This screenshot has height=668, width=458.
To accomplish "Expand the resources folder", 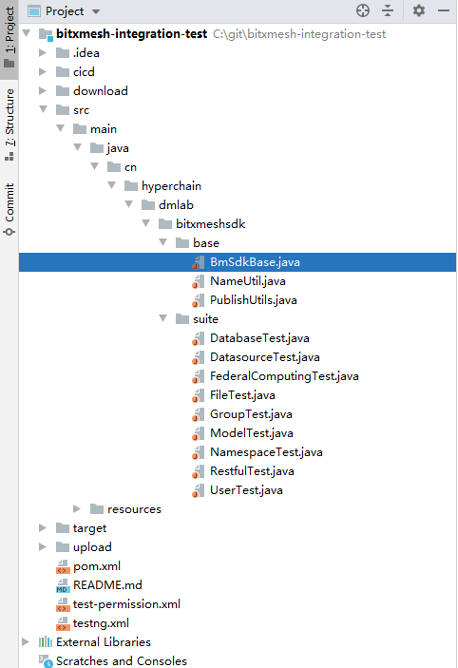I will click(x=77, y=509).
